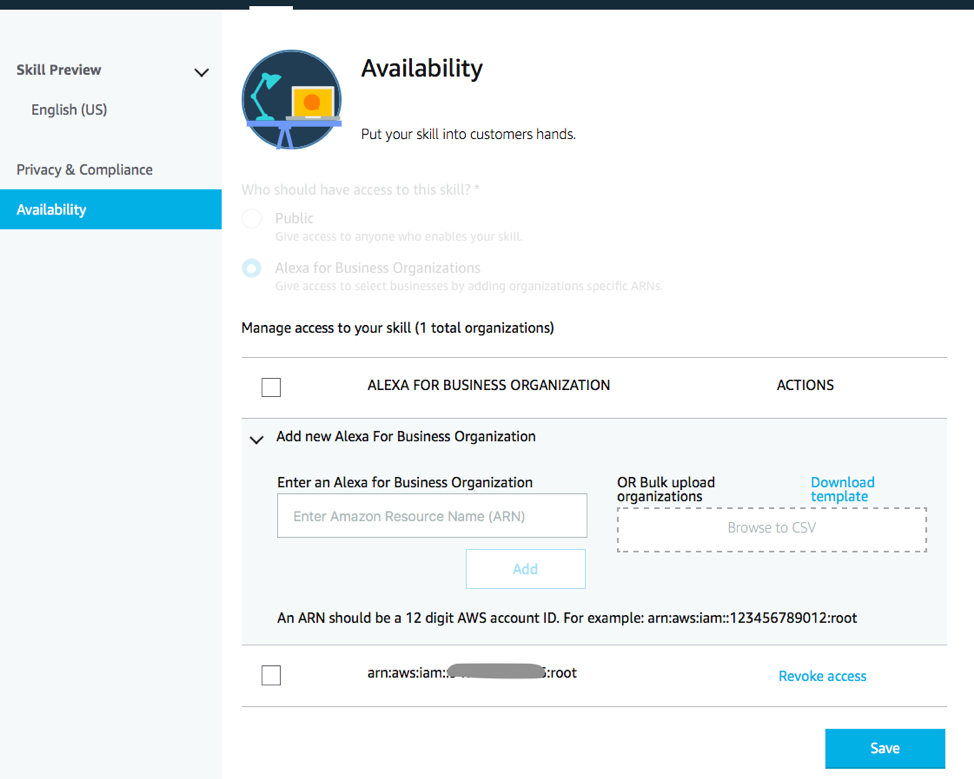Choose the Alexa for Business Organizations radio
974x779 pixels.
click(252, 268)
